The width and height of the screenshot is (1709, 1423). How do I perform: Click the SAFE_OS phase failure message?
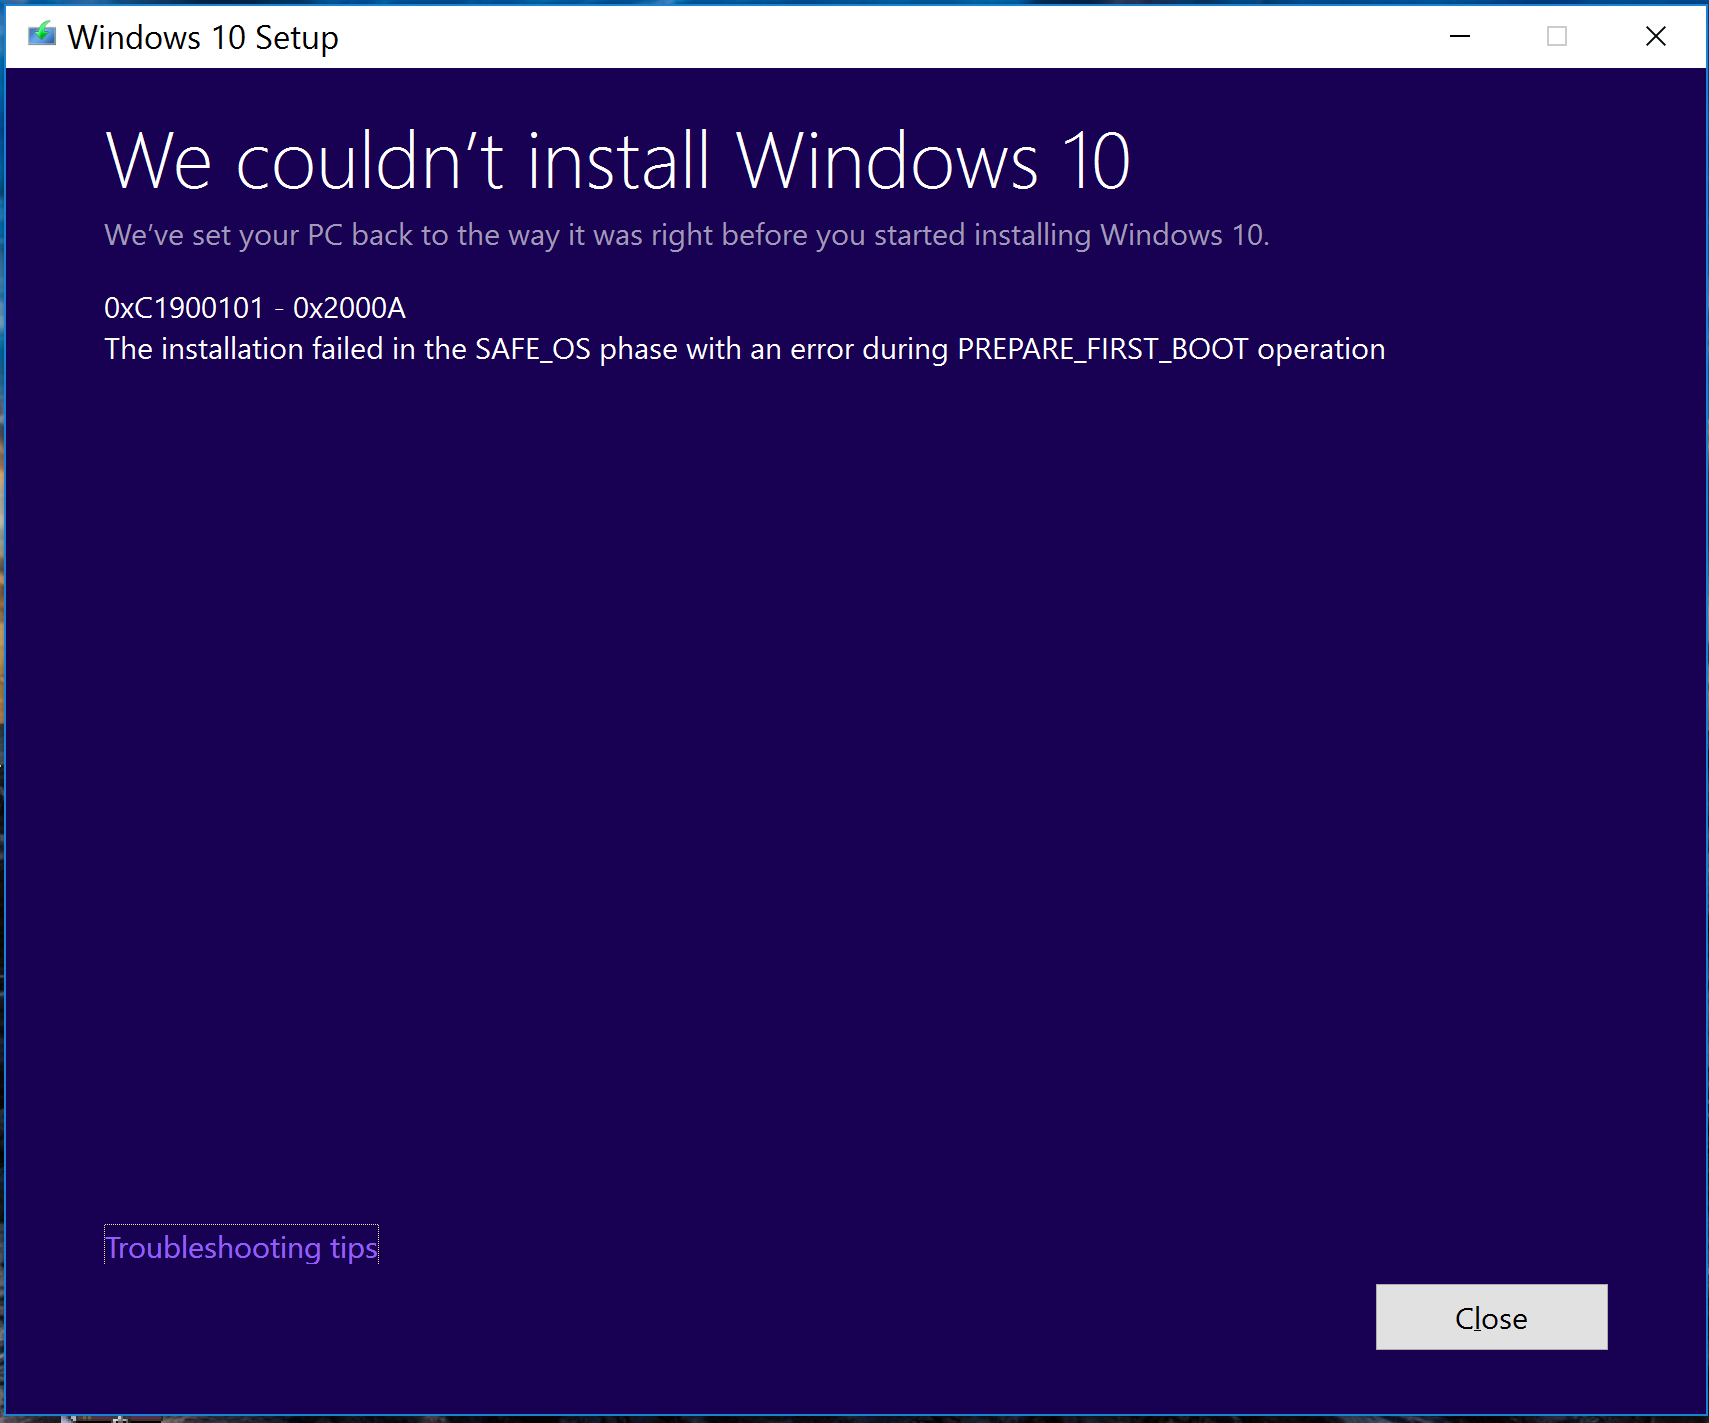pos(745,349)
